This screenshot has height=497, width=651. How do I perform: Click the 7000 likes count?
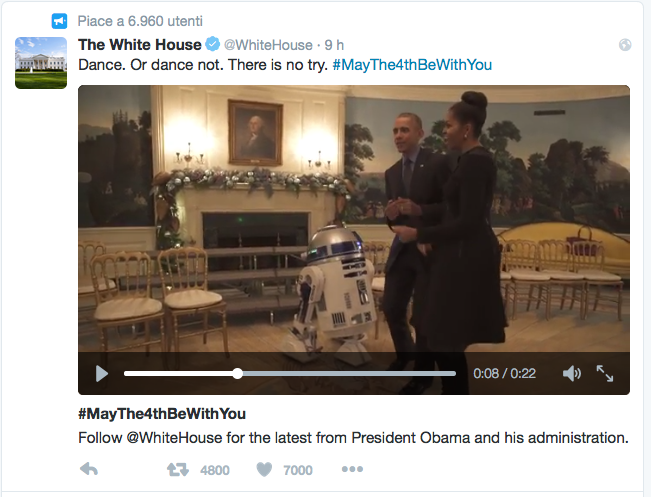click(x=298, y=470)
